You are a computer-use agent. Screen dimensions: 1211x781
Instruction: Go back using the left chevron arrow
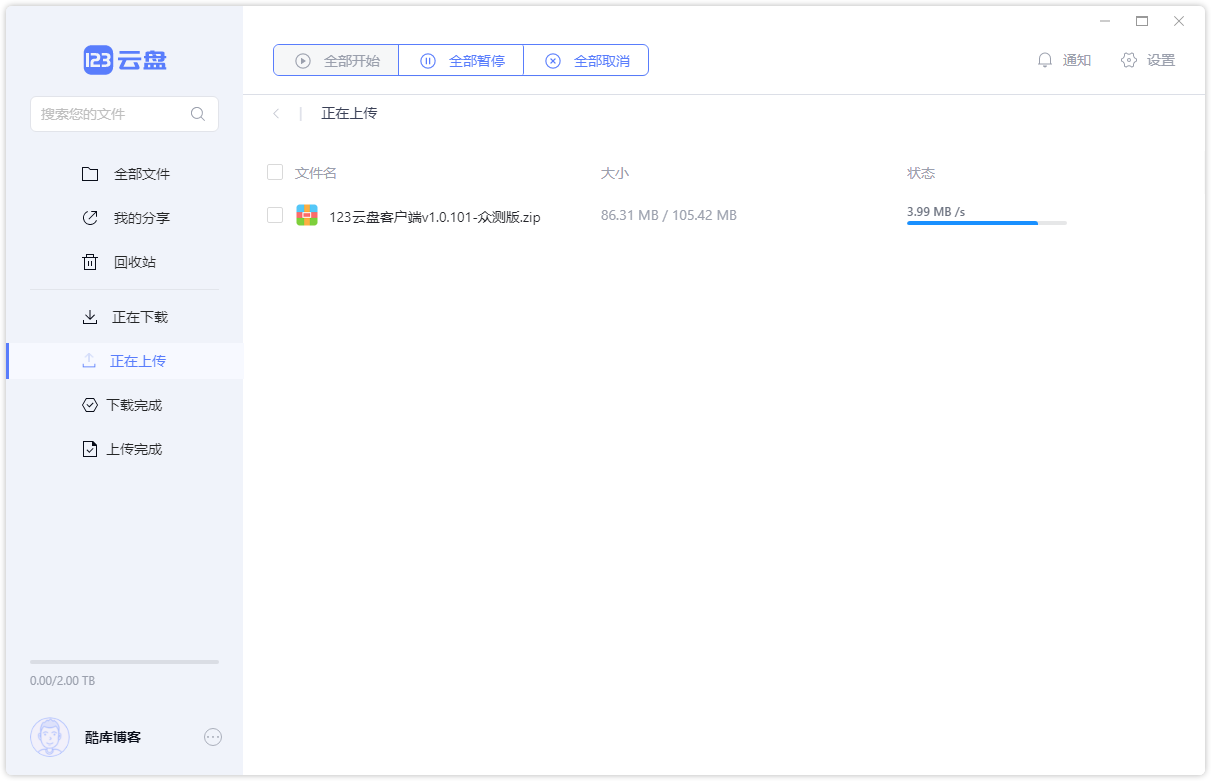tap(276, 113)
